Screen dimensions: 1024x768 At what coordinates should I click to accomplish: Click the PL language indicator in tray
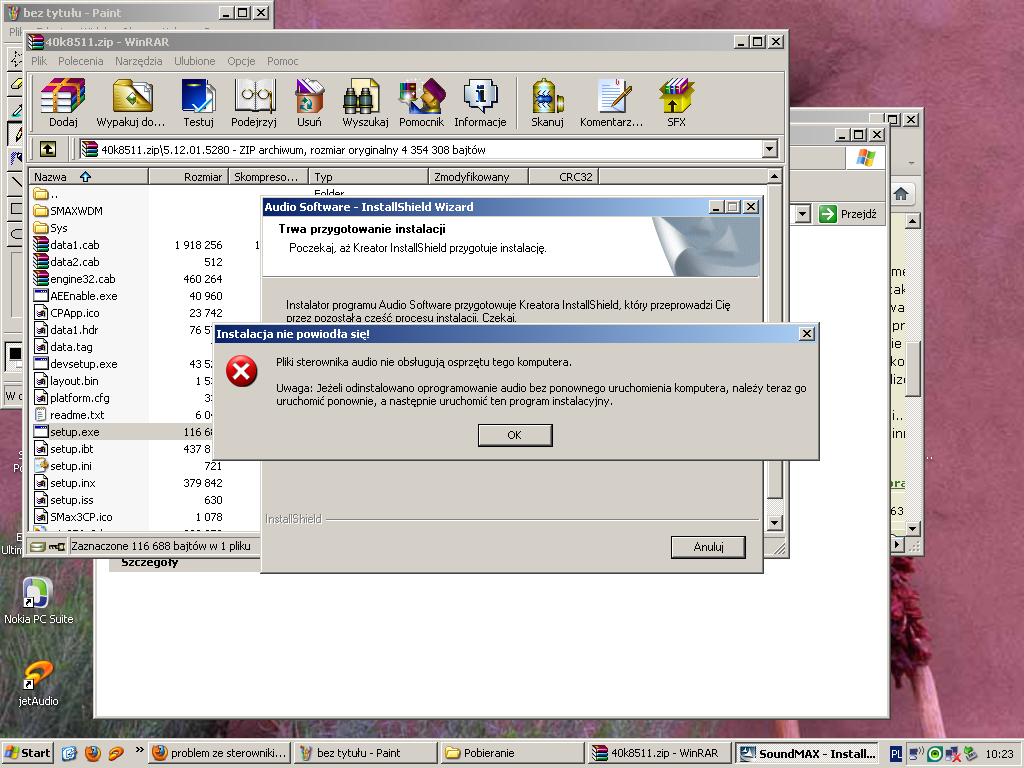(x=897, y=754)
